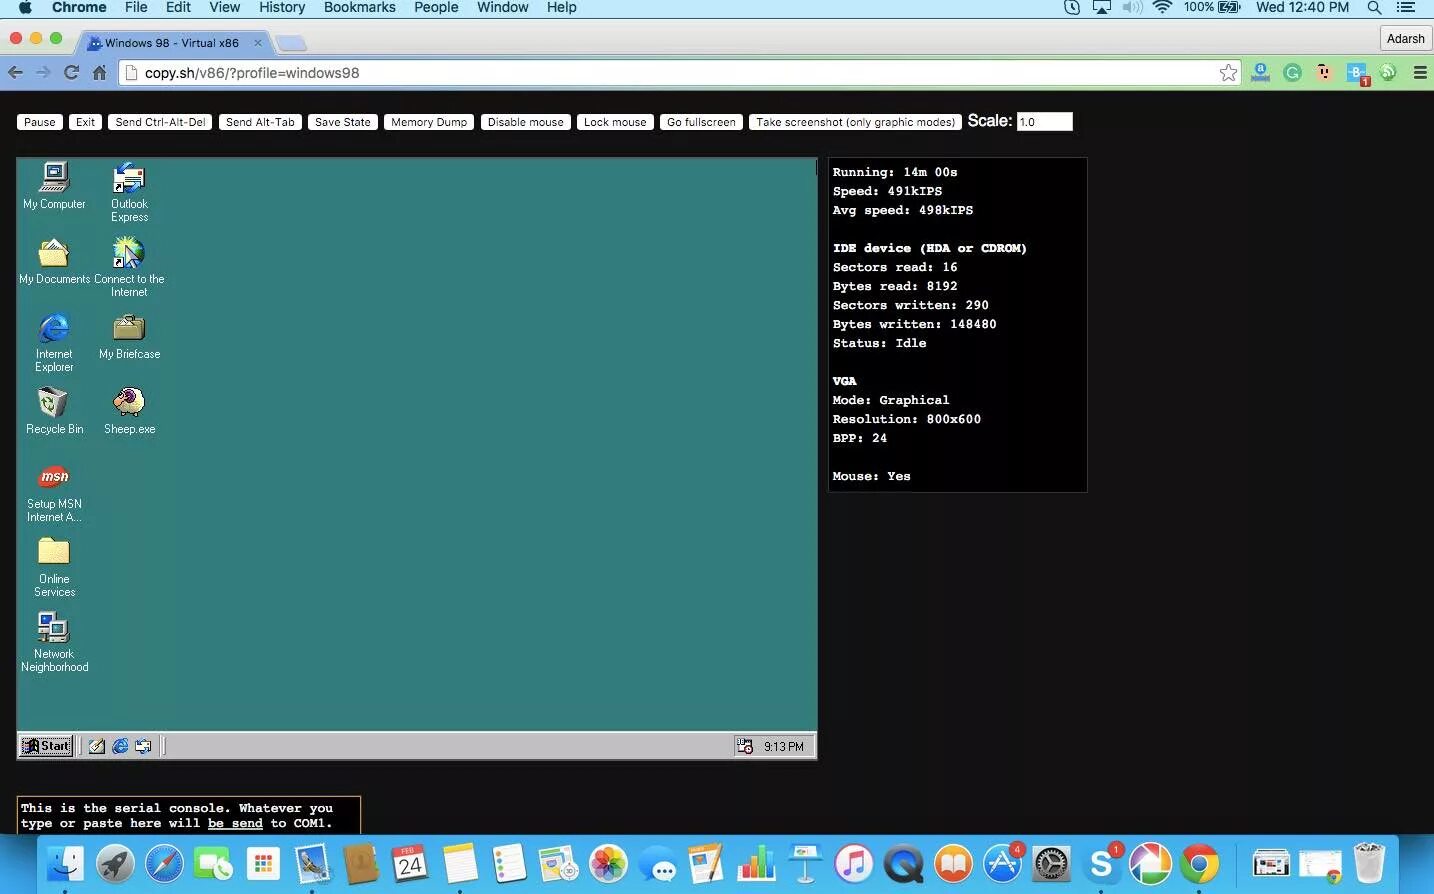The height and width of the screenshot is (894, 1434).
Task: Go to Chrome home page
Action: coord(99,72)
